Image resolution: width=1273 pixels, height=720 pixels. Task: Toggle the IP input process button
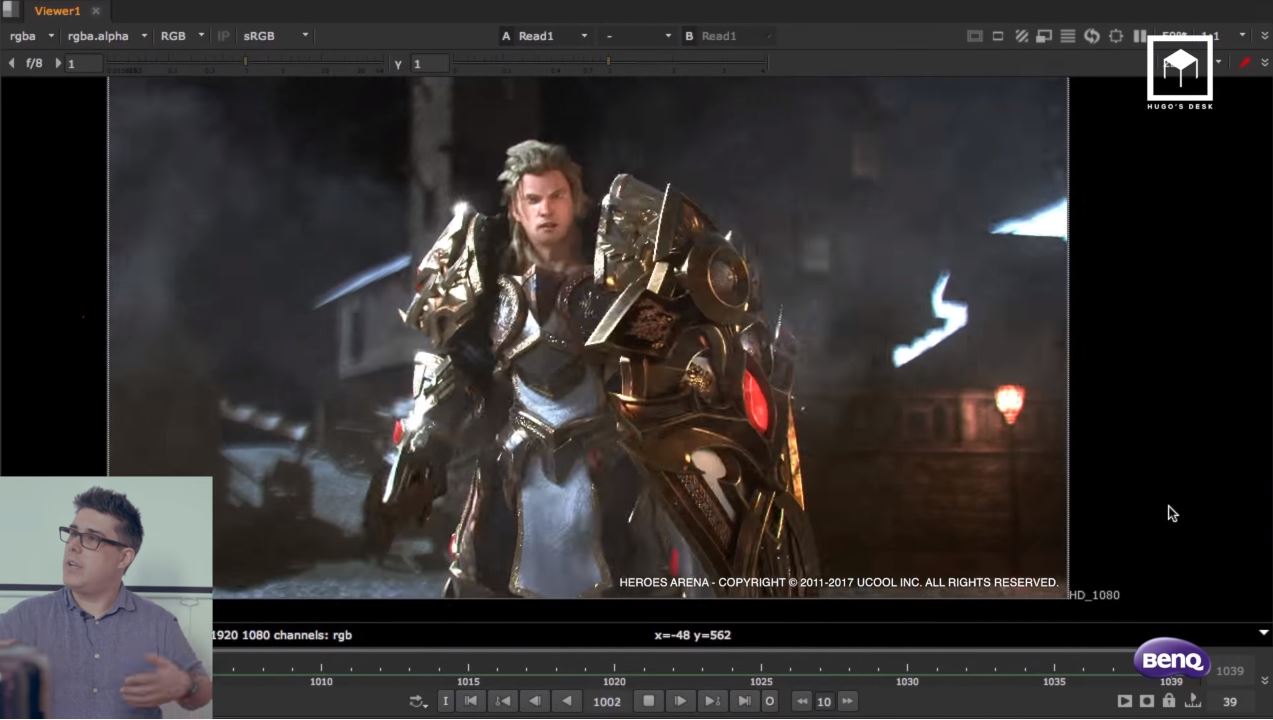(224, 36)
